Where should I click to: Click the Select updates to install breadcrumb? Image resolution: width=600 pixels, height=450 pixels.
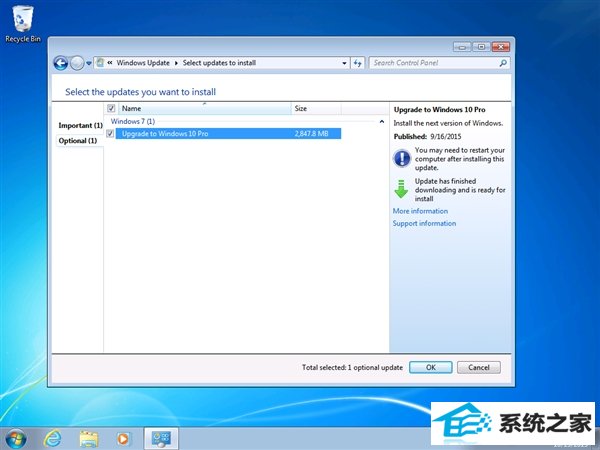pos(219,63)
